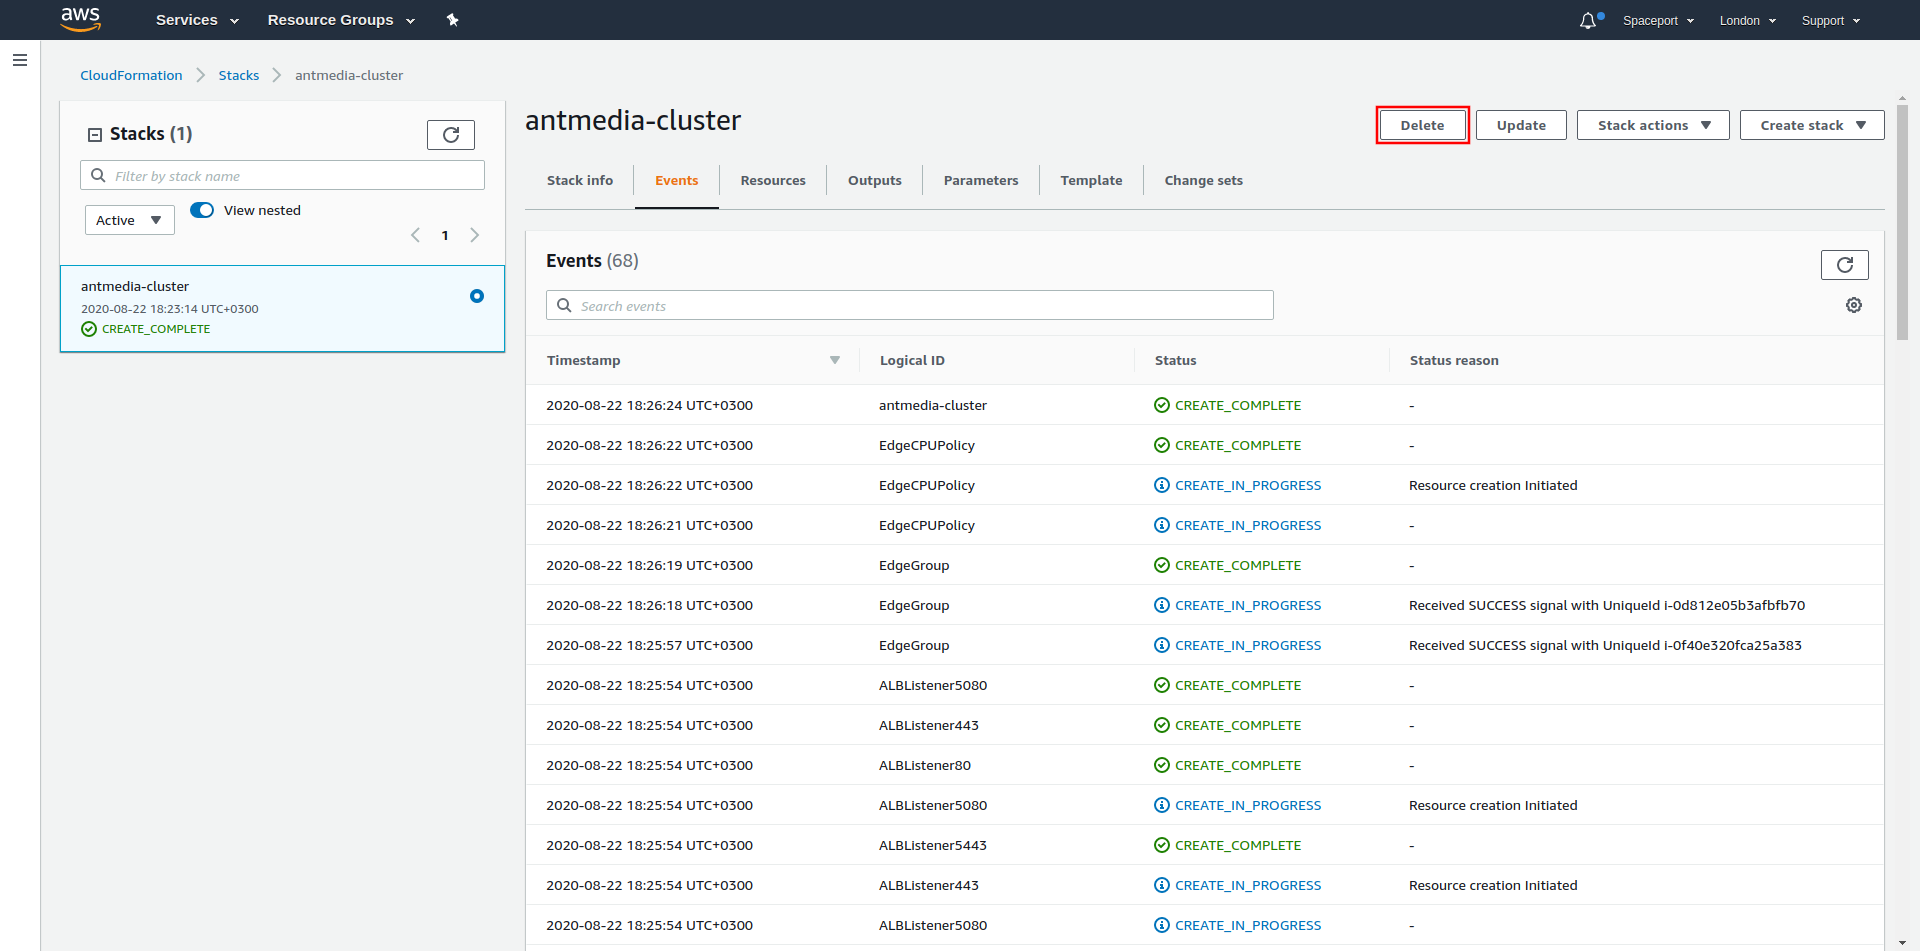Click CREATE_COMPLETE status of ALBListener5080 row
The image size is (1920, 951).
pos(1238,685)
